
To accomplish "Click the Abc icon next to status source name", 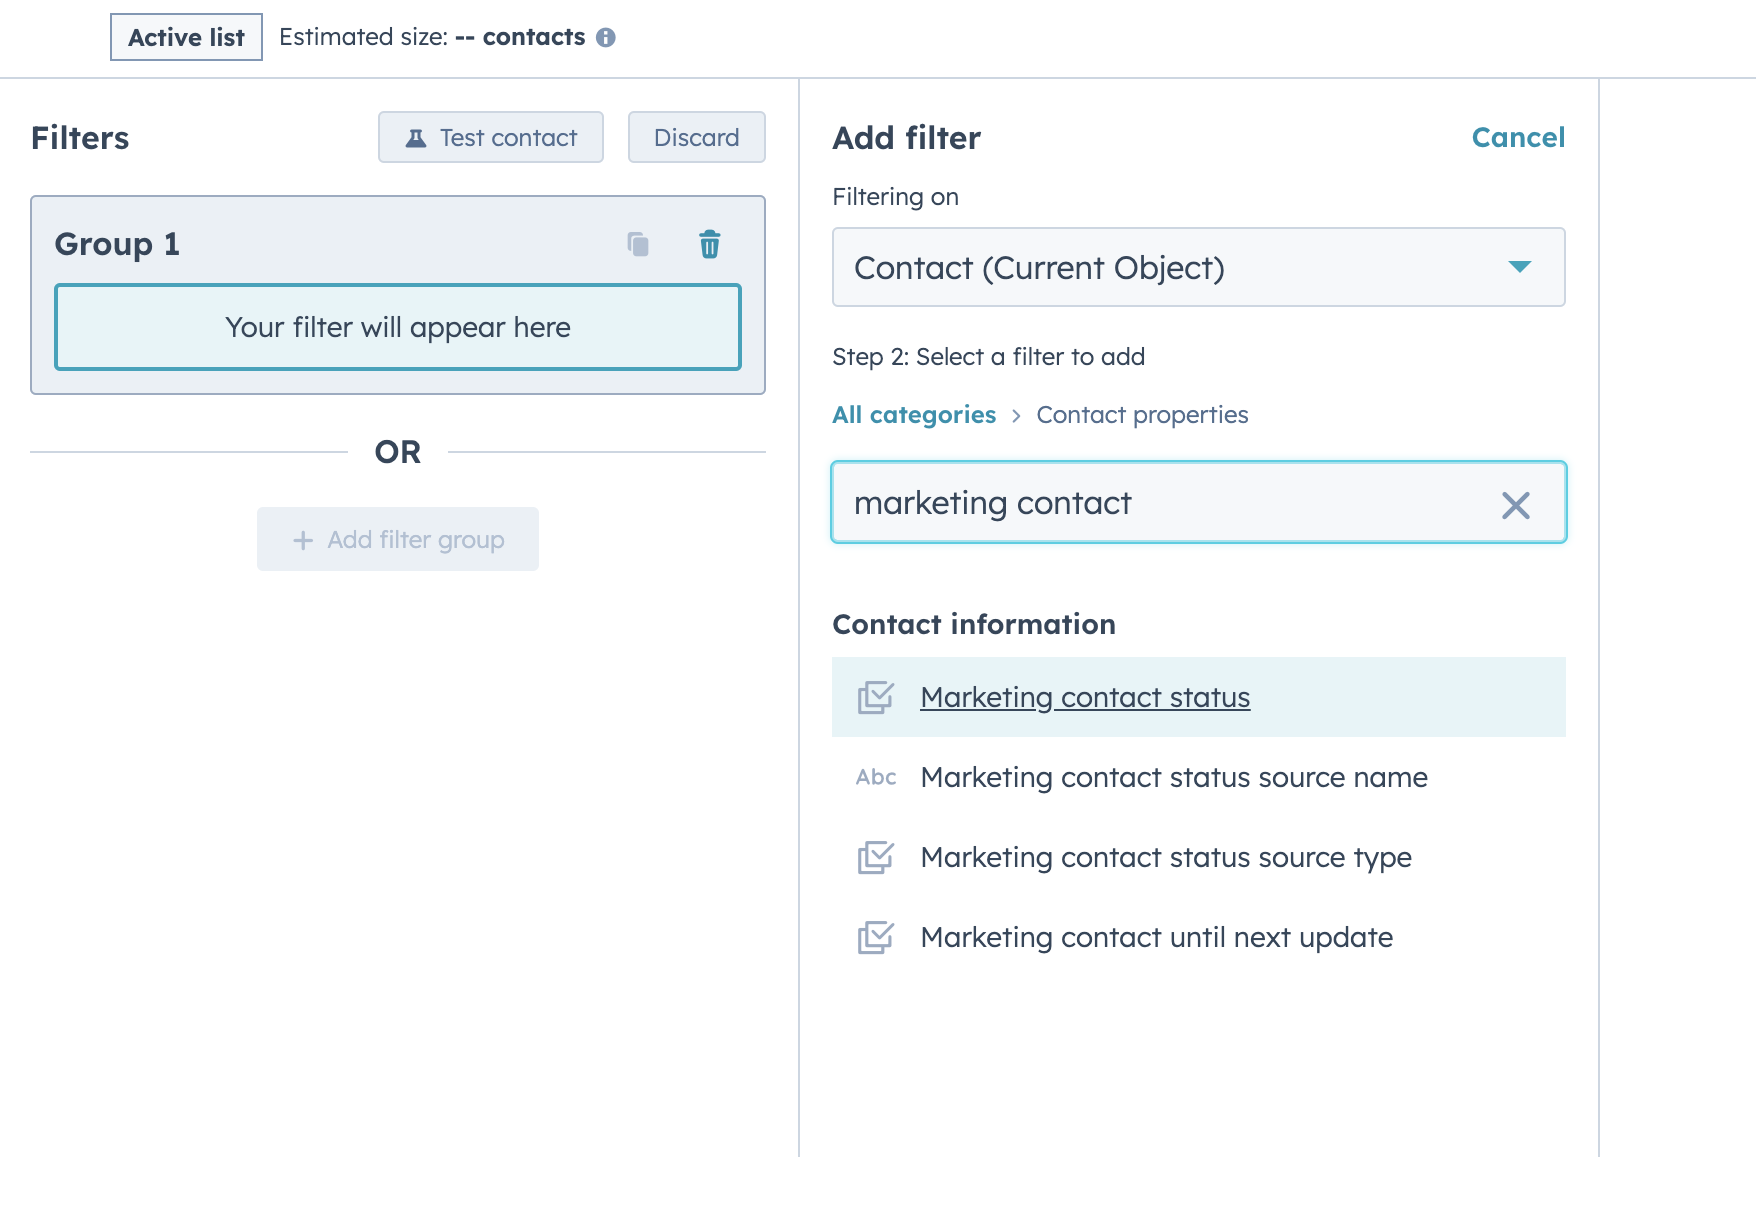I will pos(876,778).
